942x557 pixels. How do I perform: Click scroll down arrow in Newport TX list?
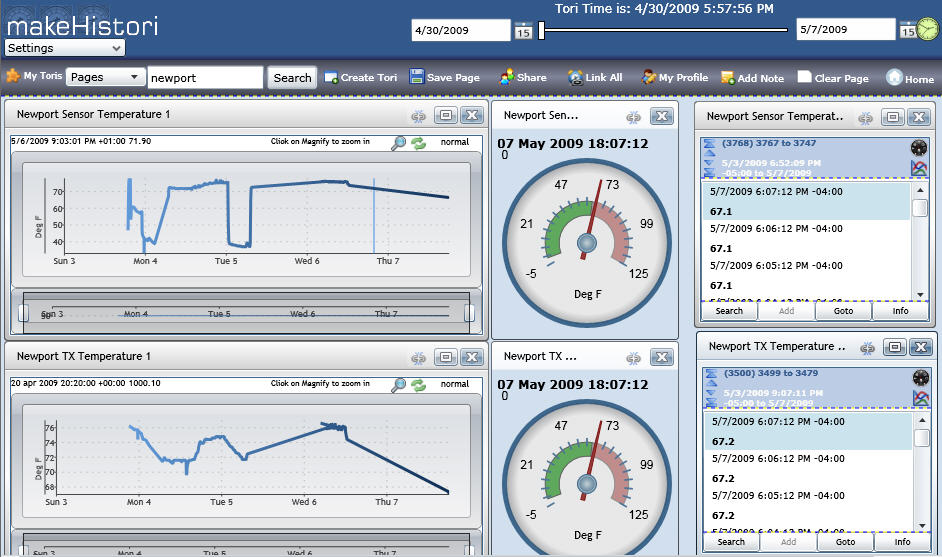pyautogui.click(x=922, y=526)
